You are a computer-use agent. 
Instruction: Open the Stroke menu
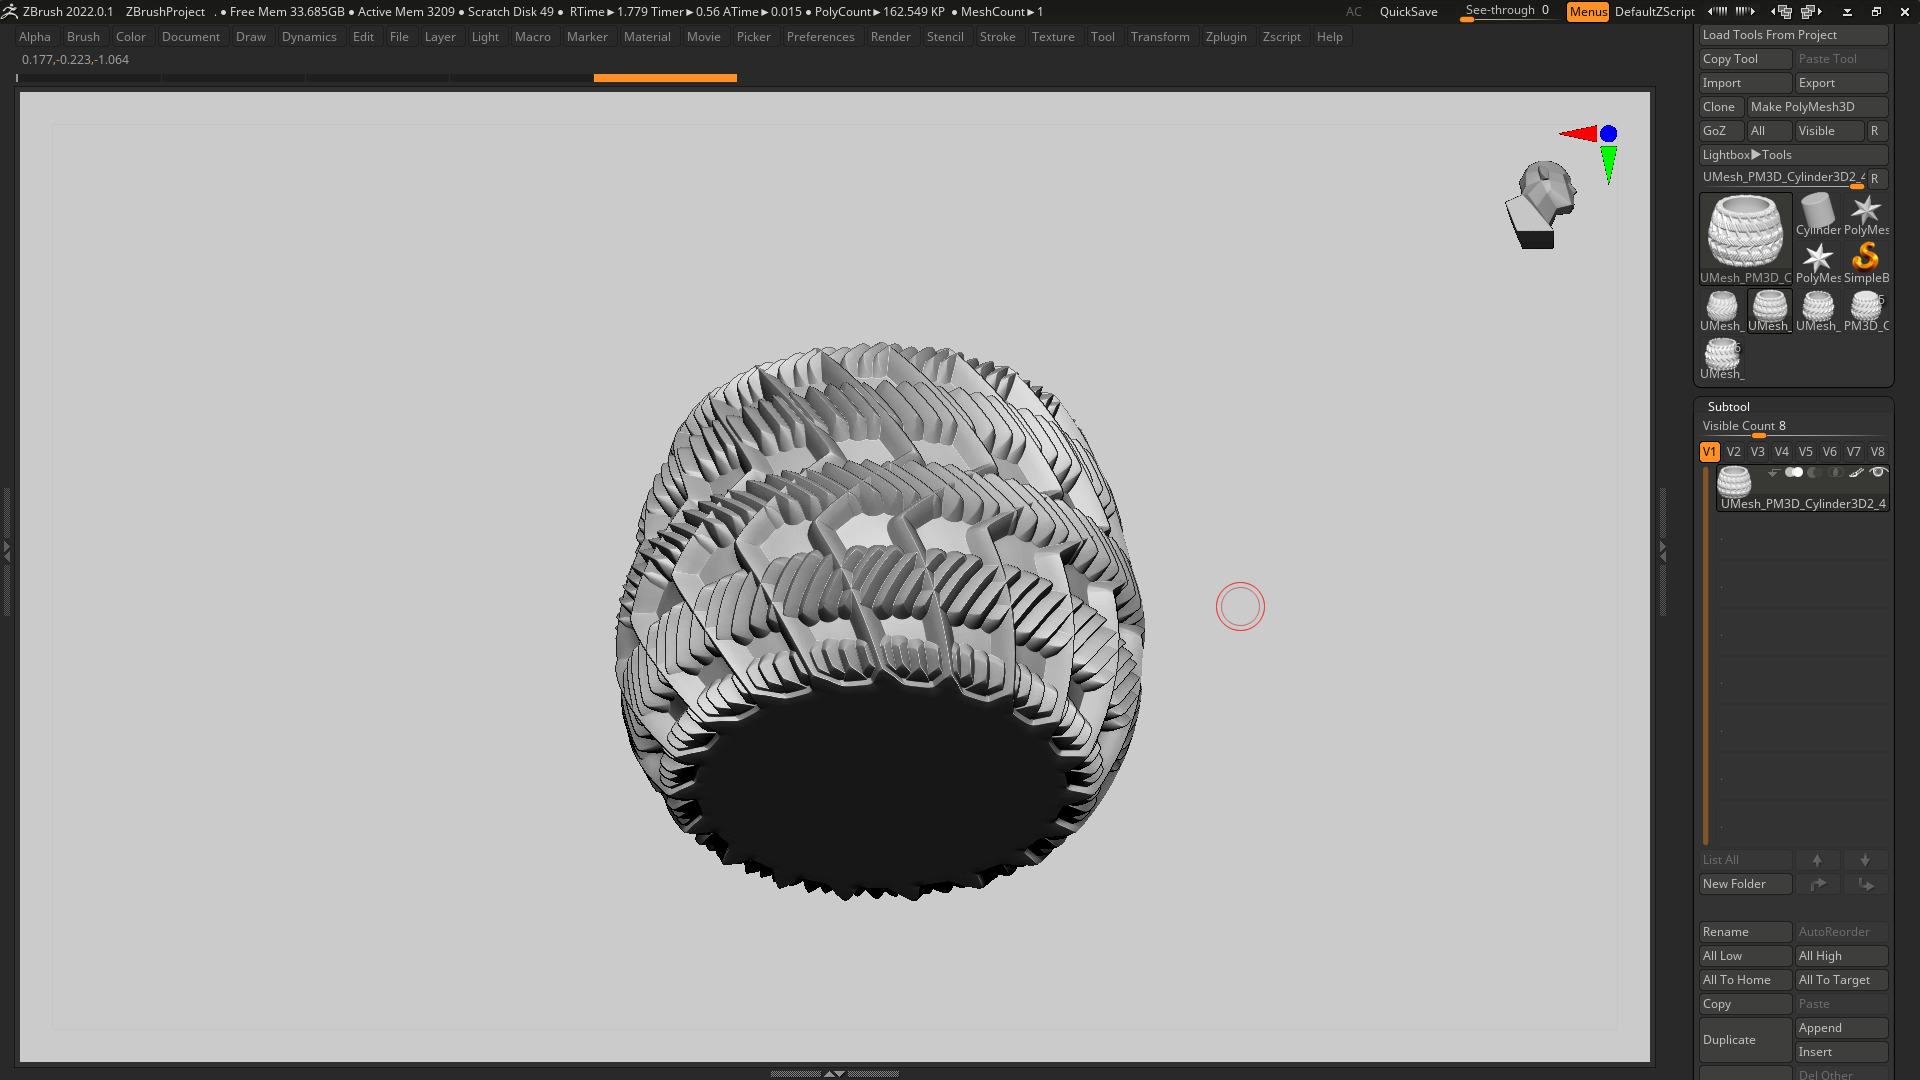pyautogui.click(x=997, y=37)
